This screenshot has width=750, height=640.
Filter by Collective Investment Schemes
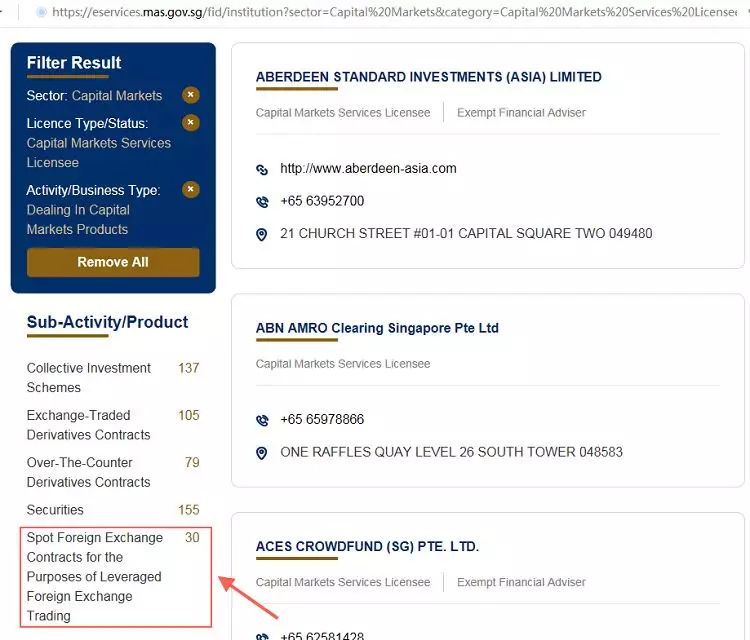tap(89, 378)
